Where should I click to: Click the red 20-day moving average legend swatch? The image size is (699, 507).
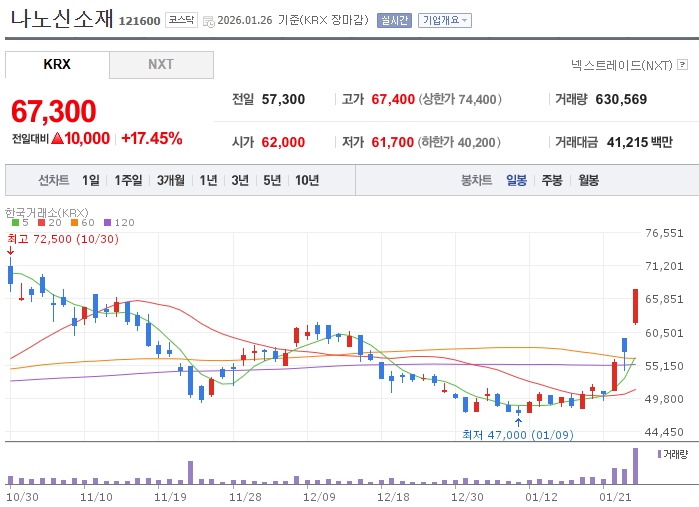click(41, 223)
